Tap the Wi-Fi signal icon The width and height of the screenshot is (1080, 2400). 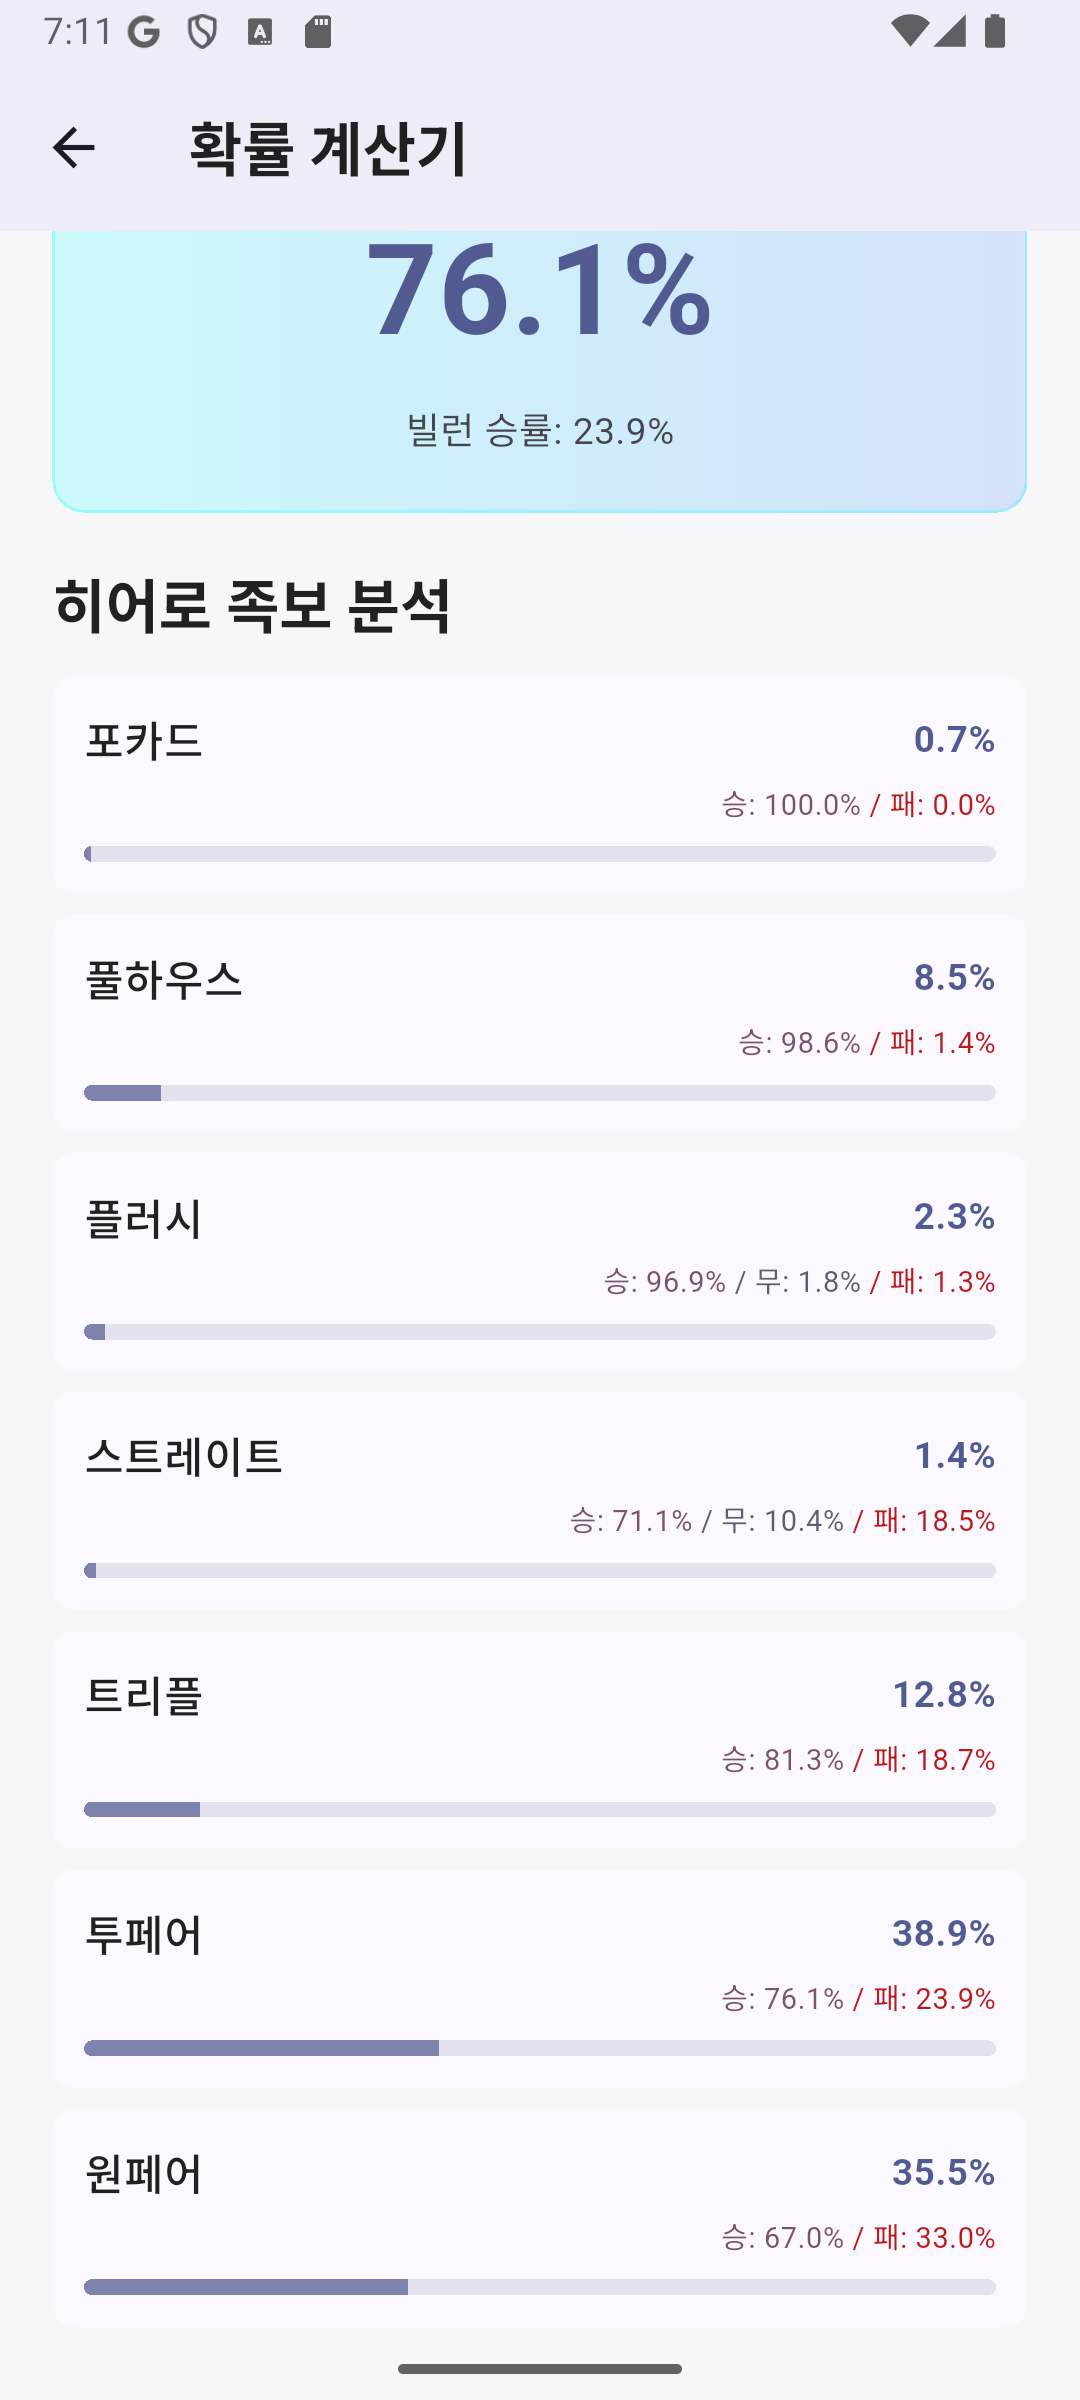908,32
